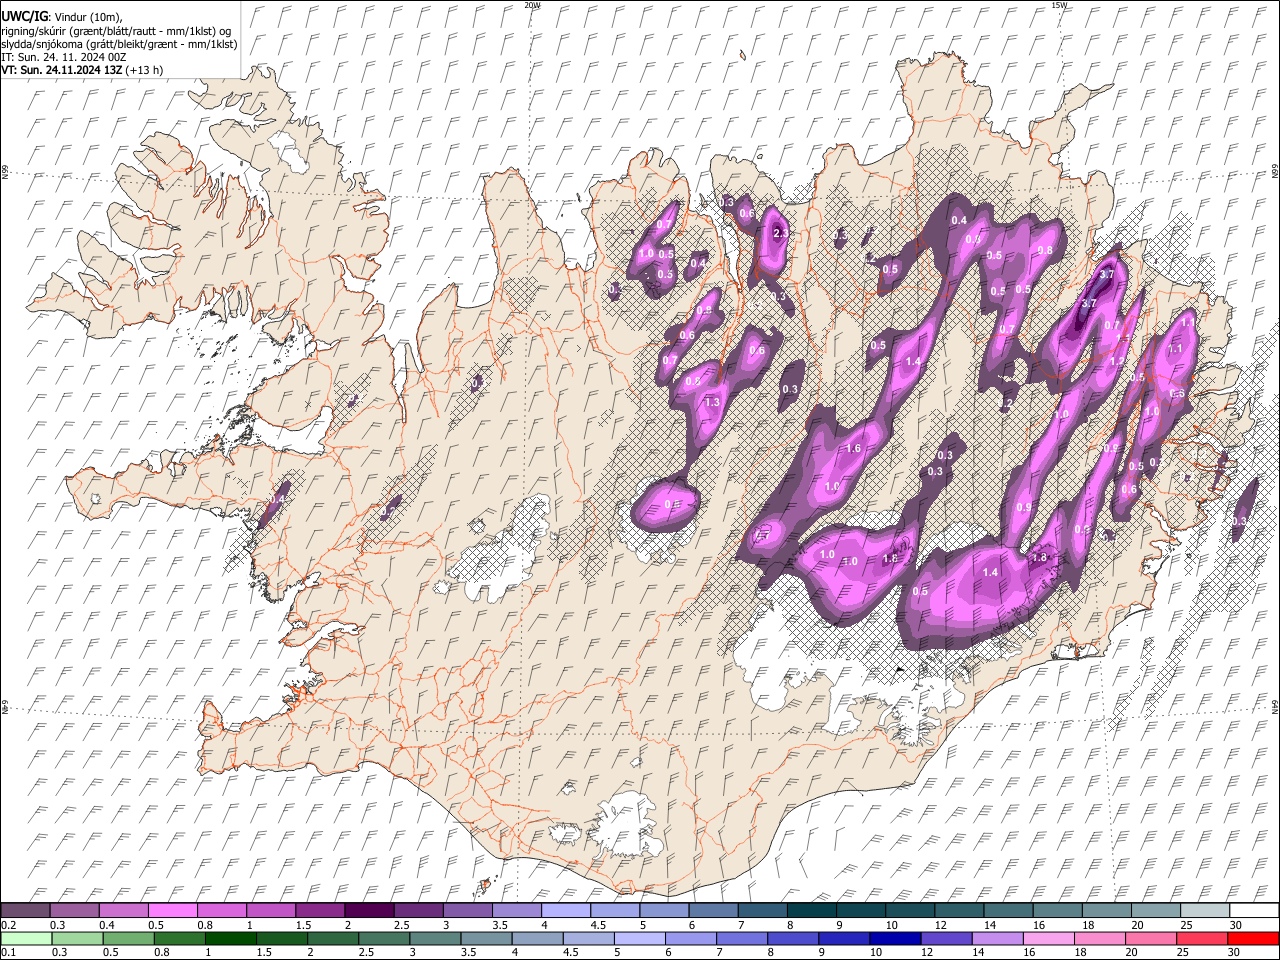1280x960 pixels.
Task: Select dark teal upper-scale swatch starting at 8
Action: coord(811,910)
